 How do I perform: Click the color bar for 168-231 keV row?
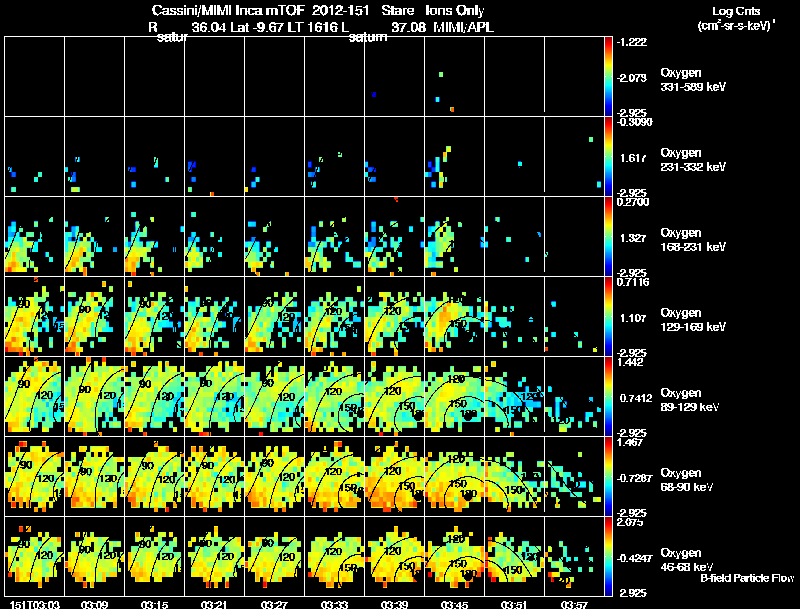tap(608, 237)
